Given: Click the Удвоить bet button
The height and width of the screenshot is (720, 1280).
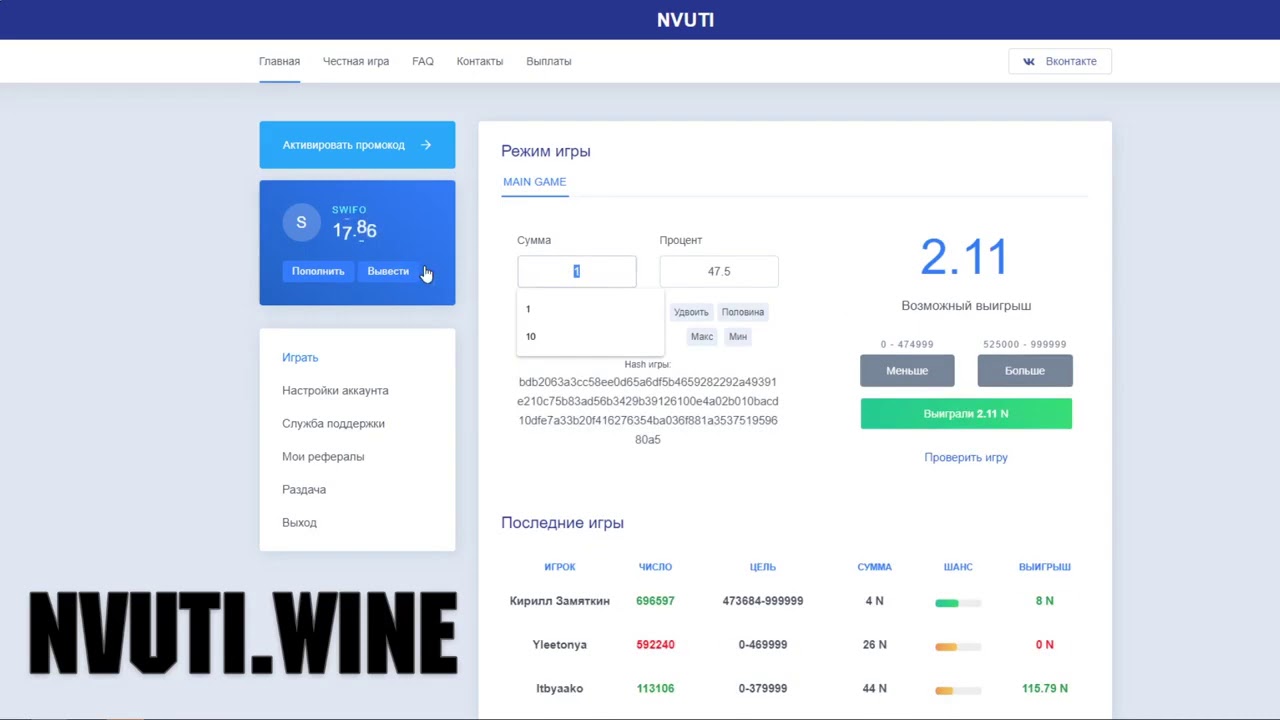Looking at the screenshot, I should 691,312.
